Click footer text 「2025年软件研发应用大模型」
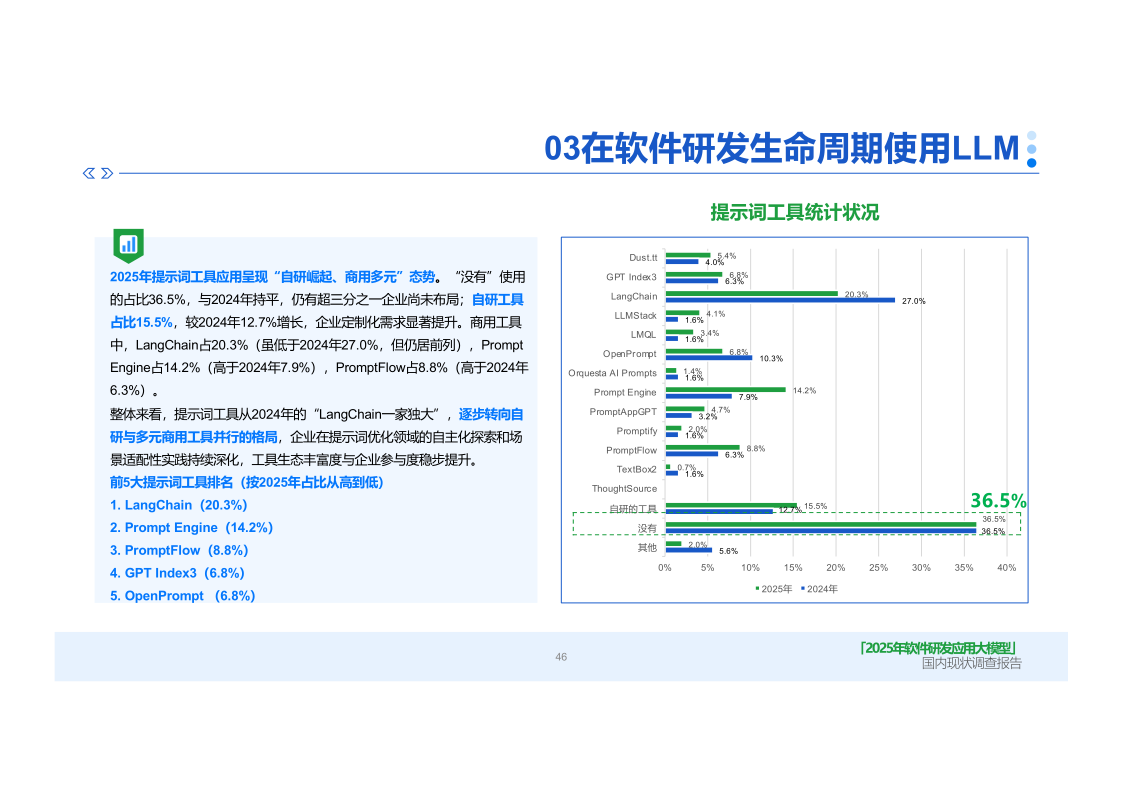This screenshot has height=794, width=1123. point(938,648)
